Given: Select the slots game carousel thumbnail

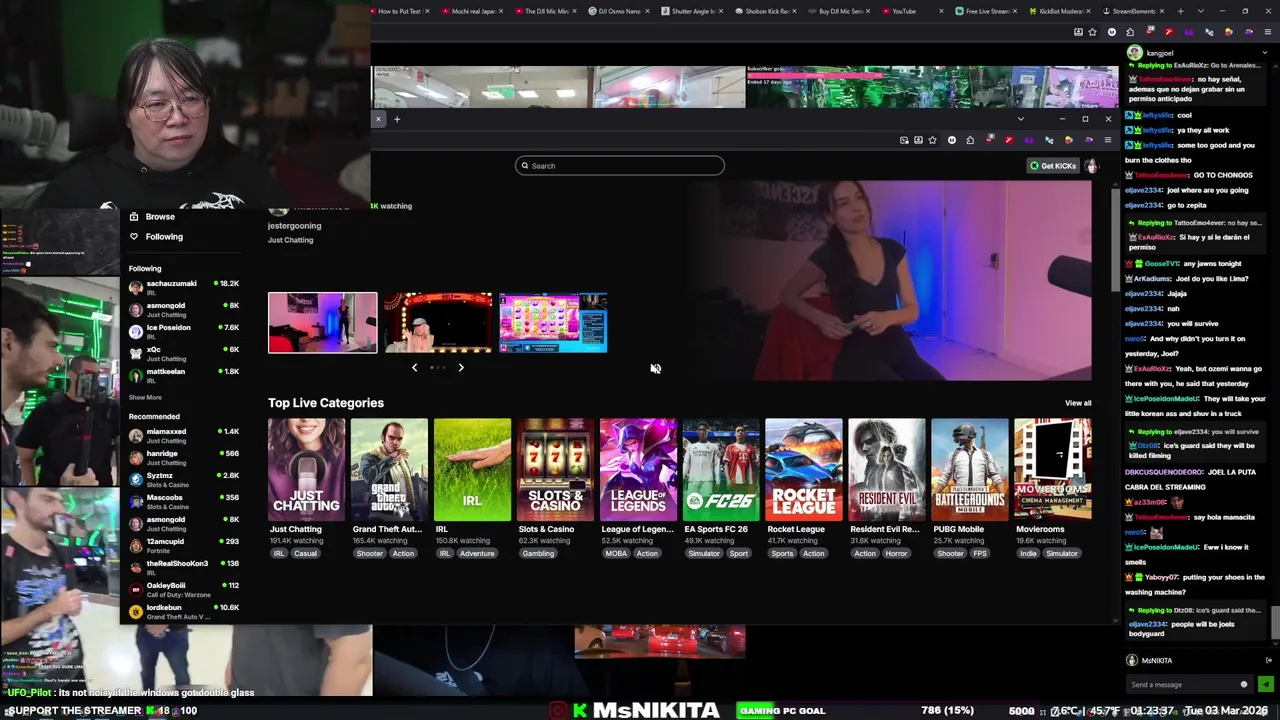Looking at the screenshot, I should click(x=553, y=323).
